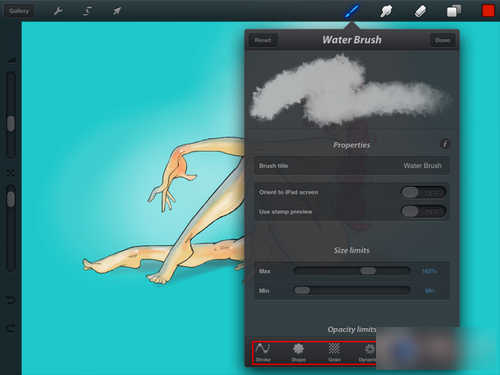Tap the info icon beside Properties
The image size is (500, 375).
(x=445, y=144)
